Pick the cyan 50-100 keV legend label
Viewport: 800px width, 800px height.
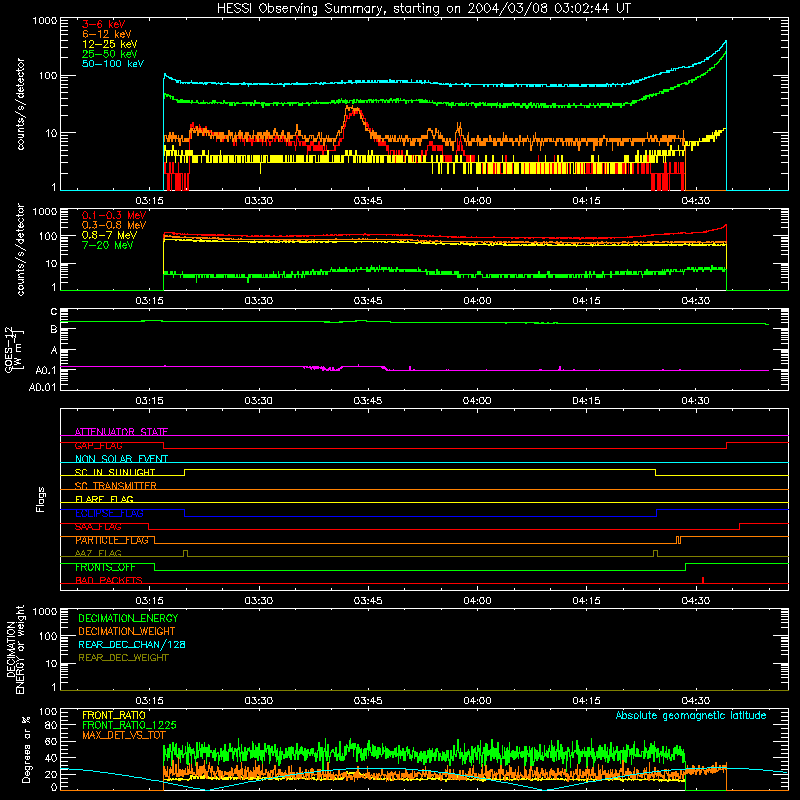click(x=113, y=64)
